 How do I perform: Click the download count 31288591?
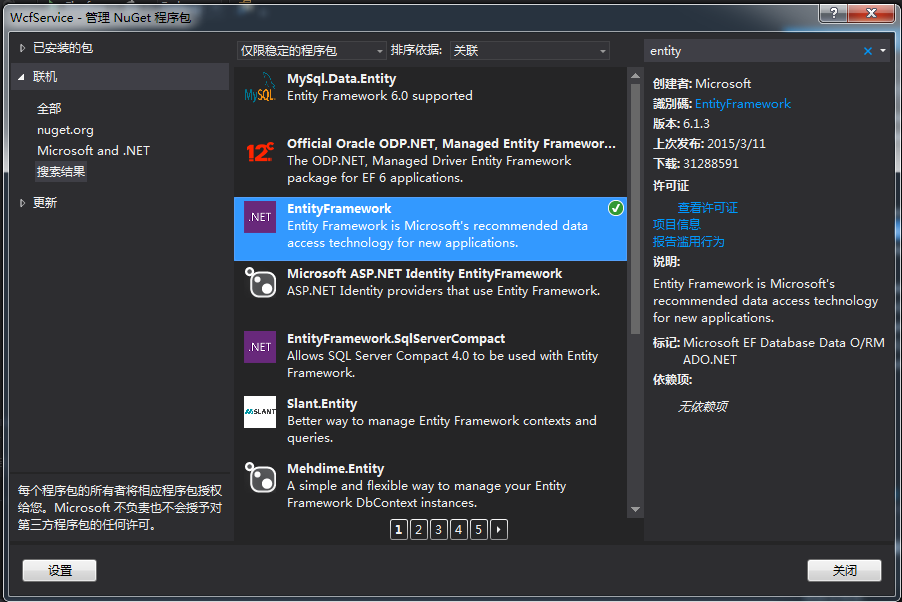(710, 164)
